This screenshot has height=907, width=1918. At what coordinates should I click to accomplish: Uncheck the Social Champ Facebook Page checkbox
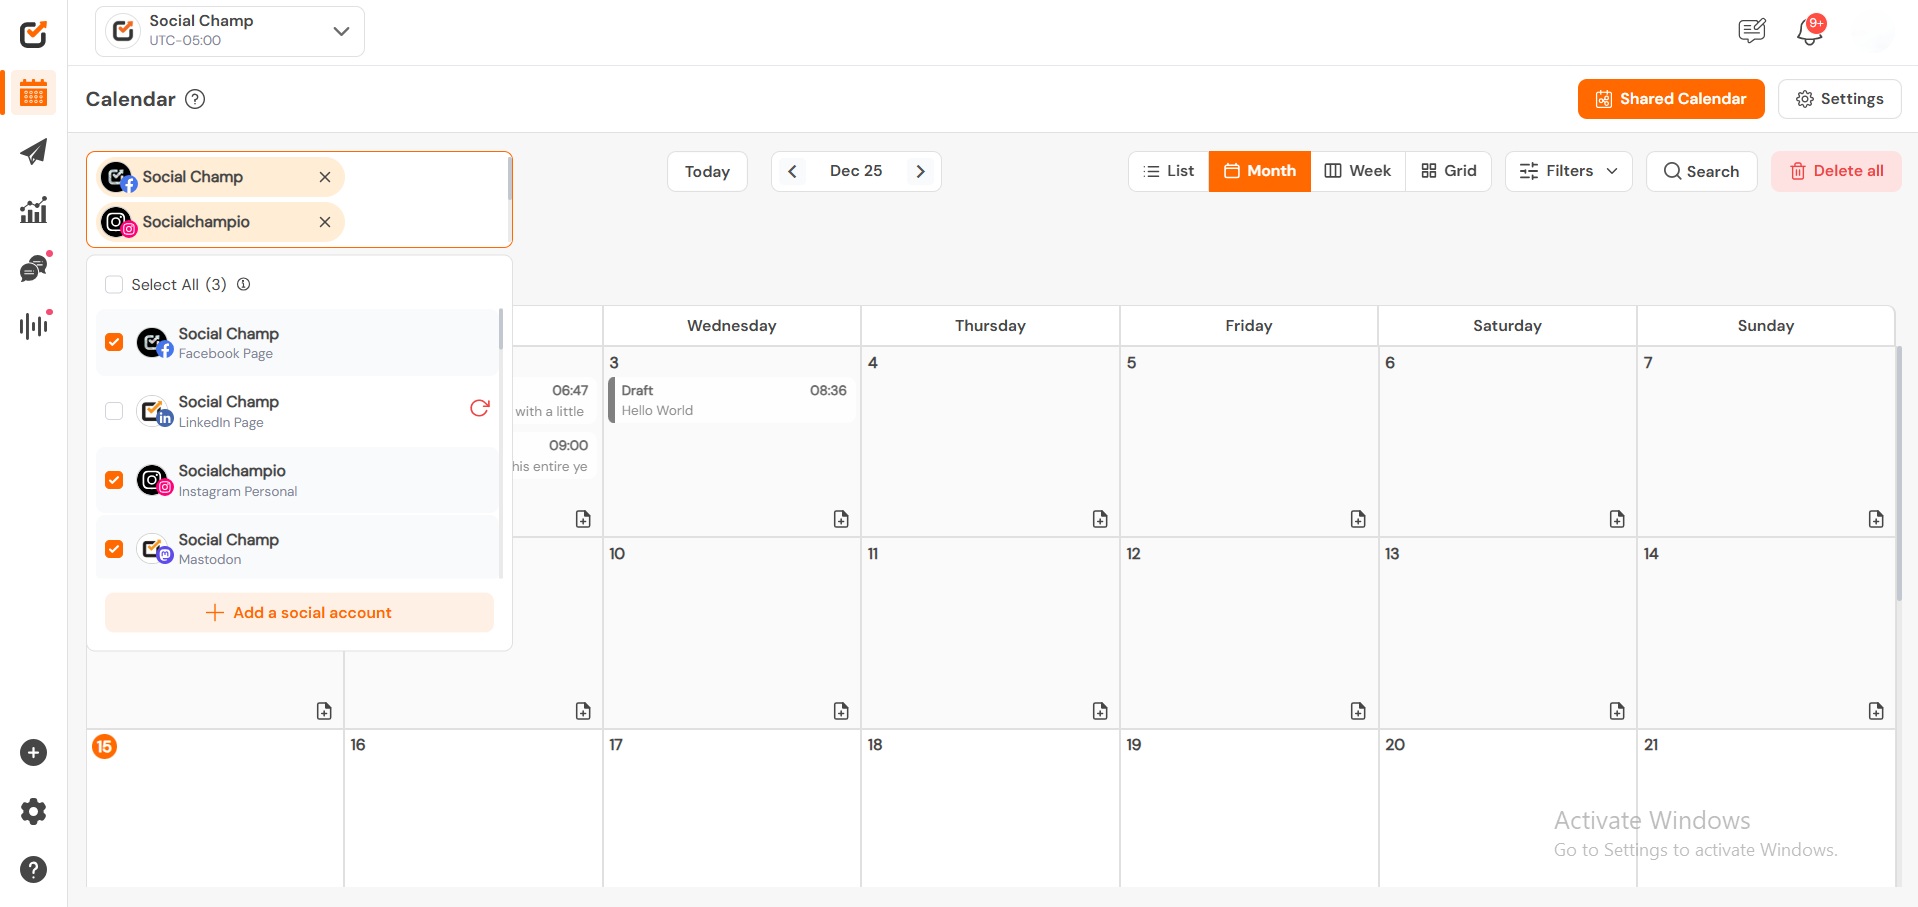[x=114, y=342]
